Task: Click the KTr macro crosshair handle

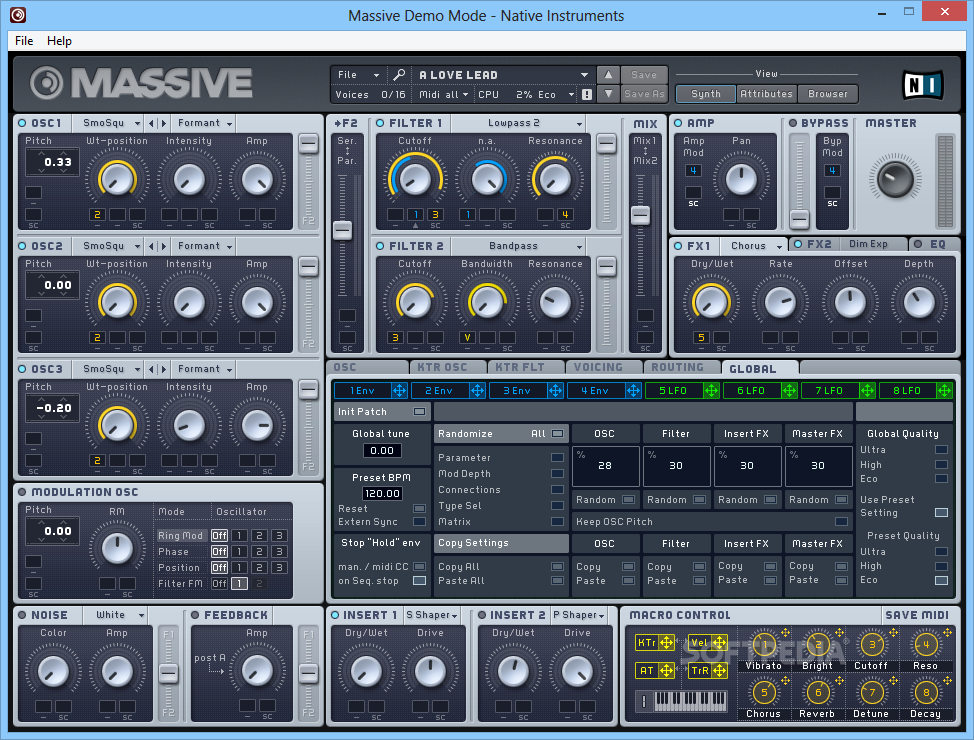Action: 667,642
